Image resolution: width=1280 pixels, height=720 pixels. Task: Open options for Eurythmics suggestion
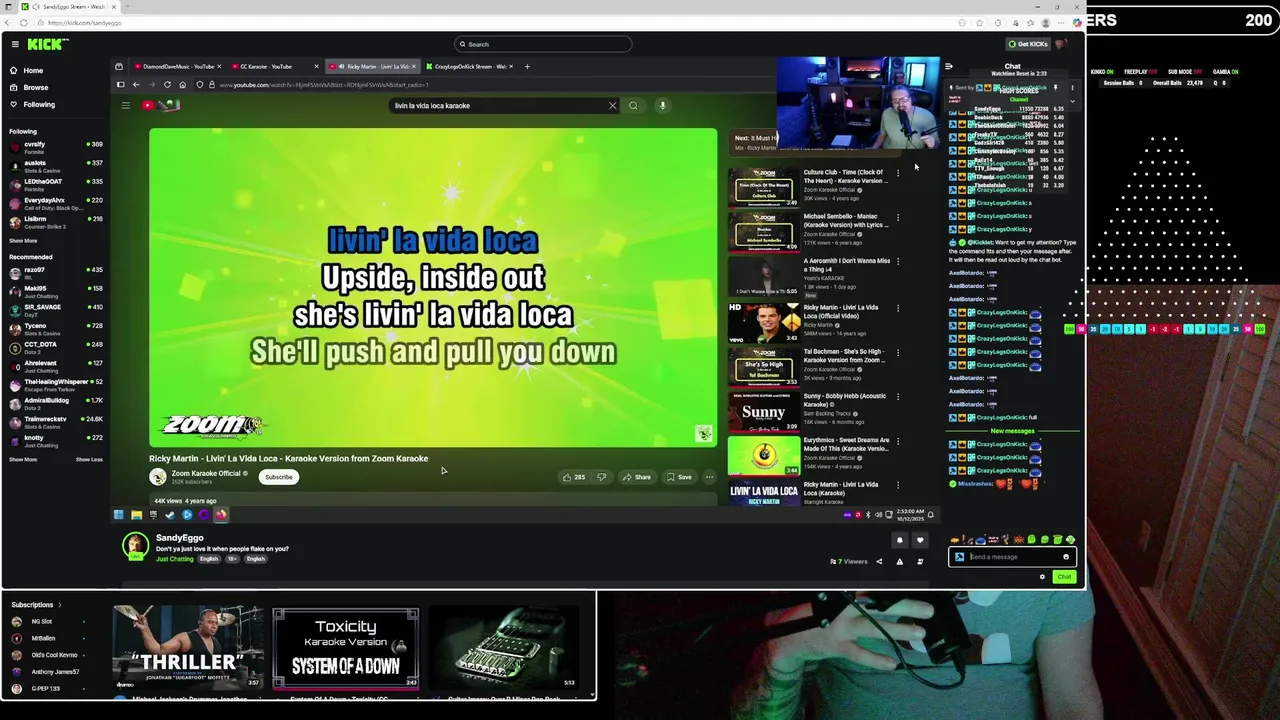pos(898,440)
